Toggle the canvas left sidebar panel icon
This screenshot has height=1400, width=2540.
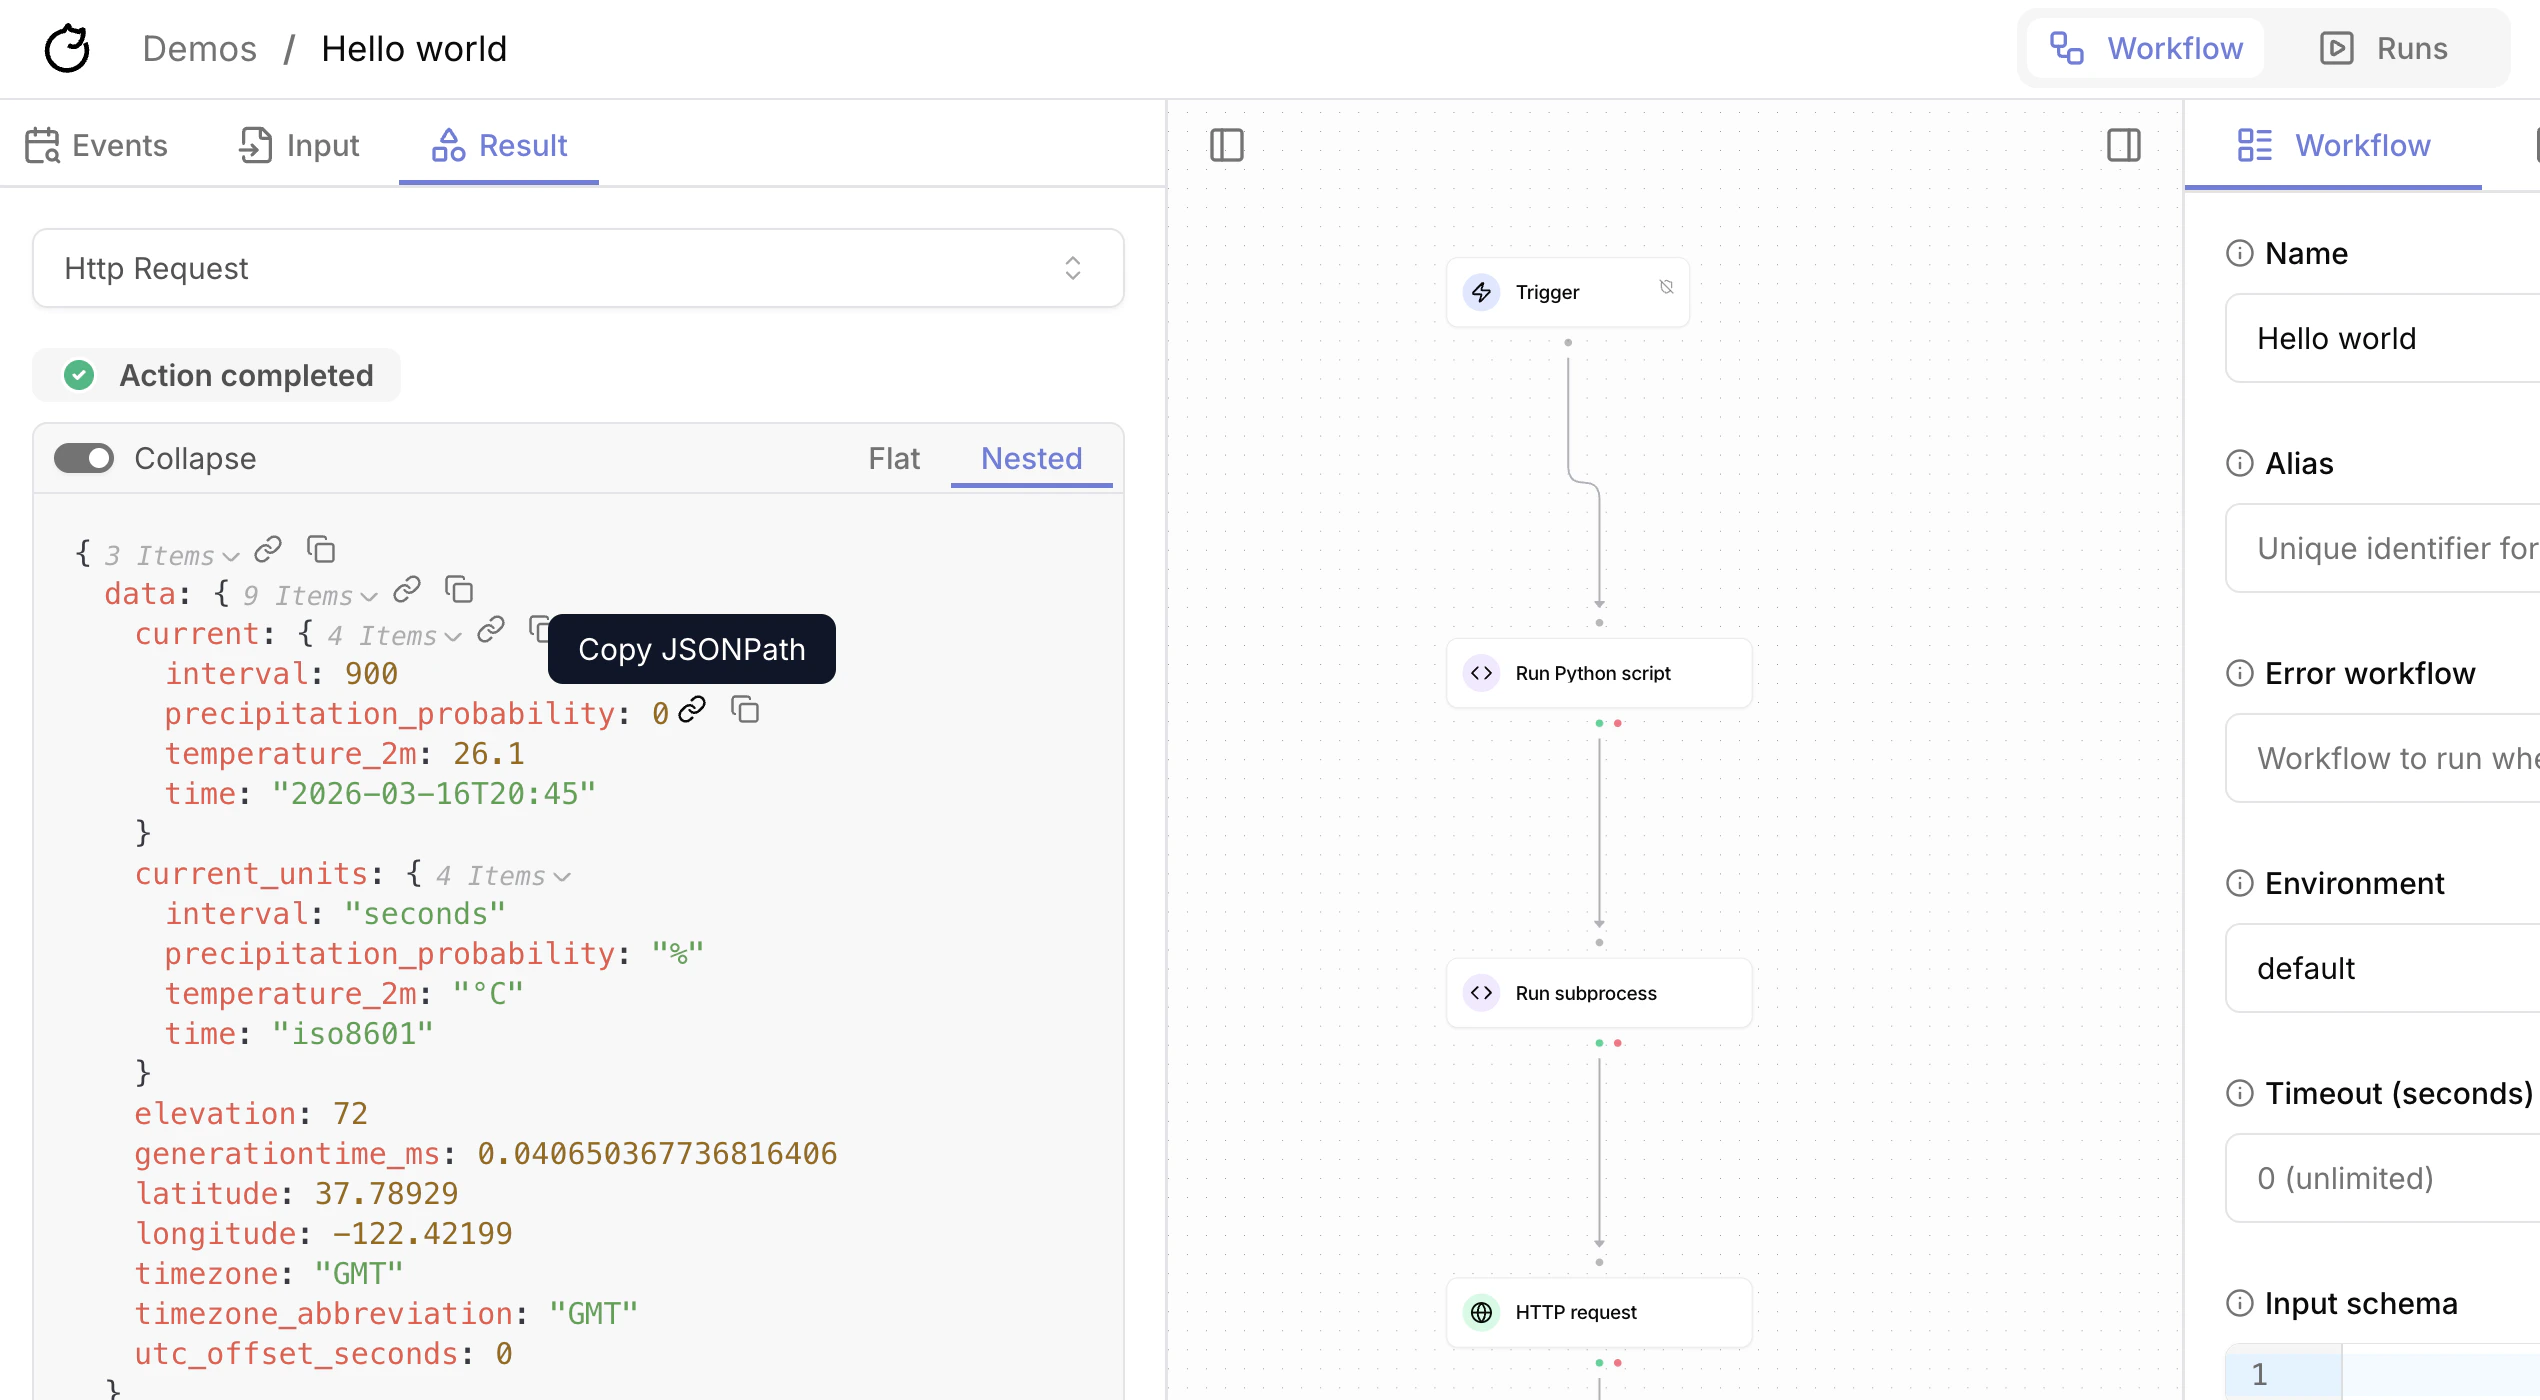click(x=1227, y=145)
